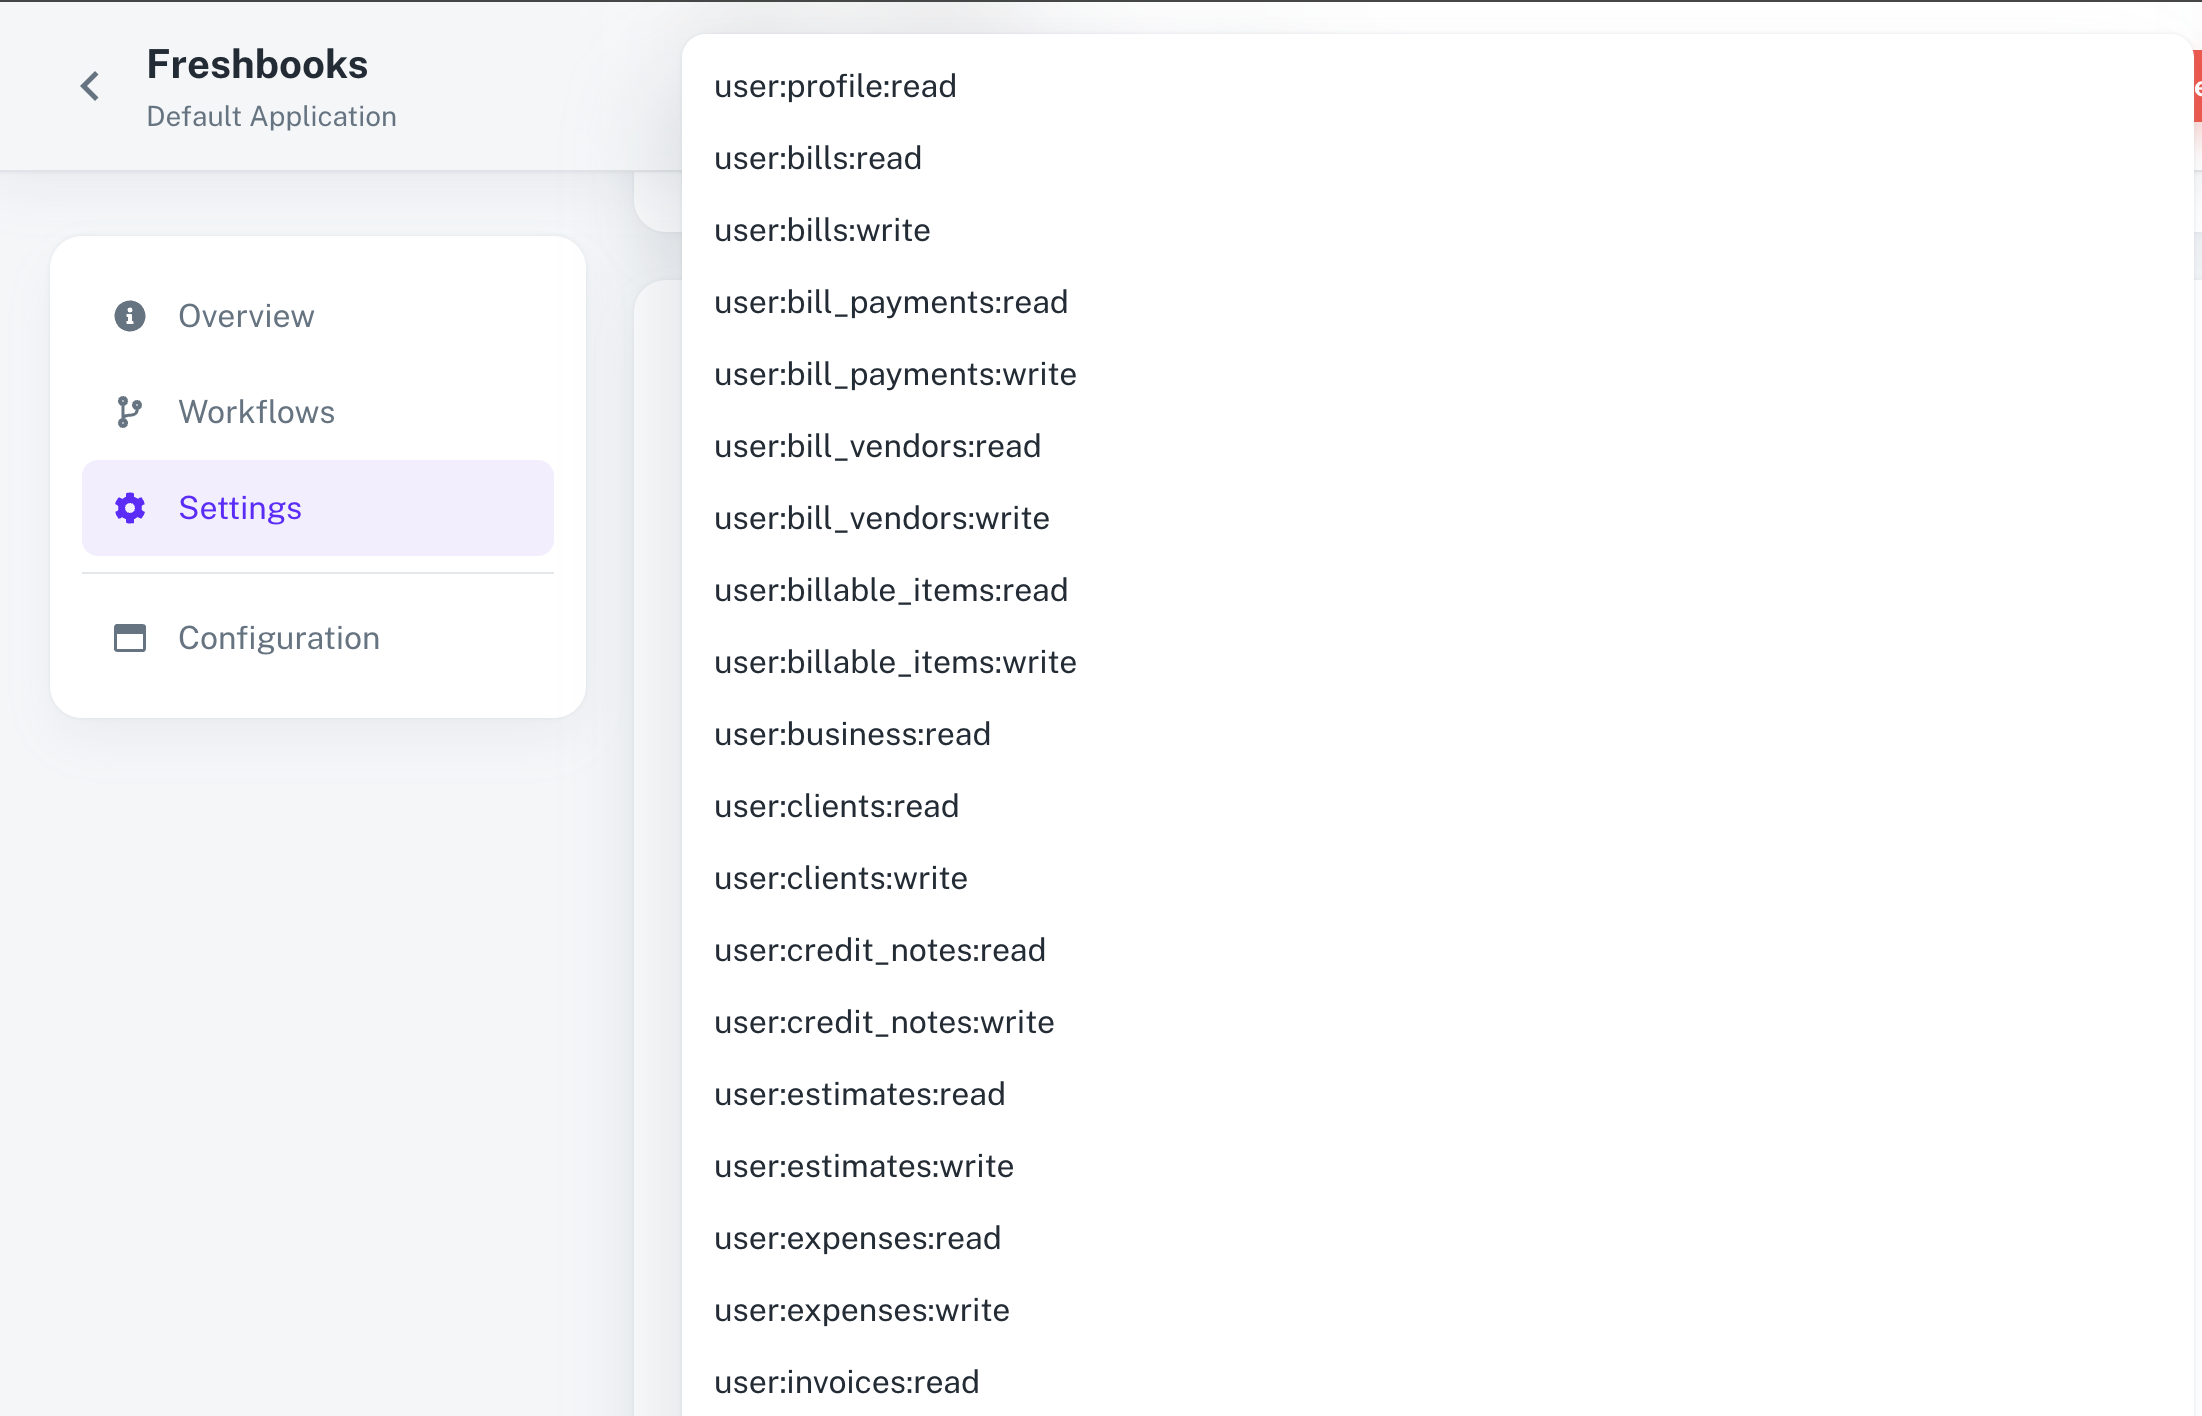This screenshot has height=1416, width=2202.
Task: Click the back arrow beside Freshbooks
Action: coord(89,86)
